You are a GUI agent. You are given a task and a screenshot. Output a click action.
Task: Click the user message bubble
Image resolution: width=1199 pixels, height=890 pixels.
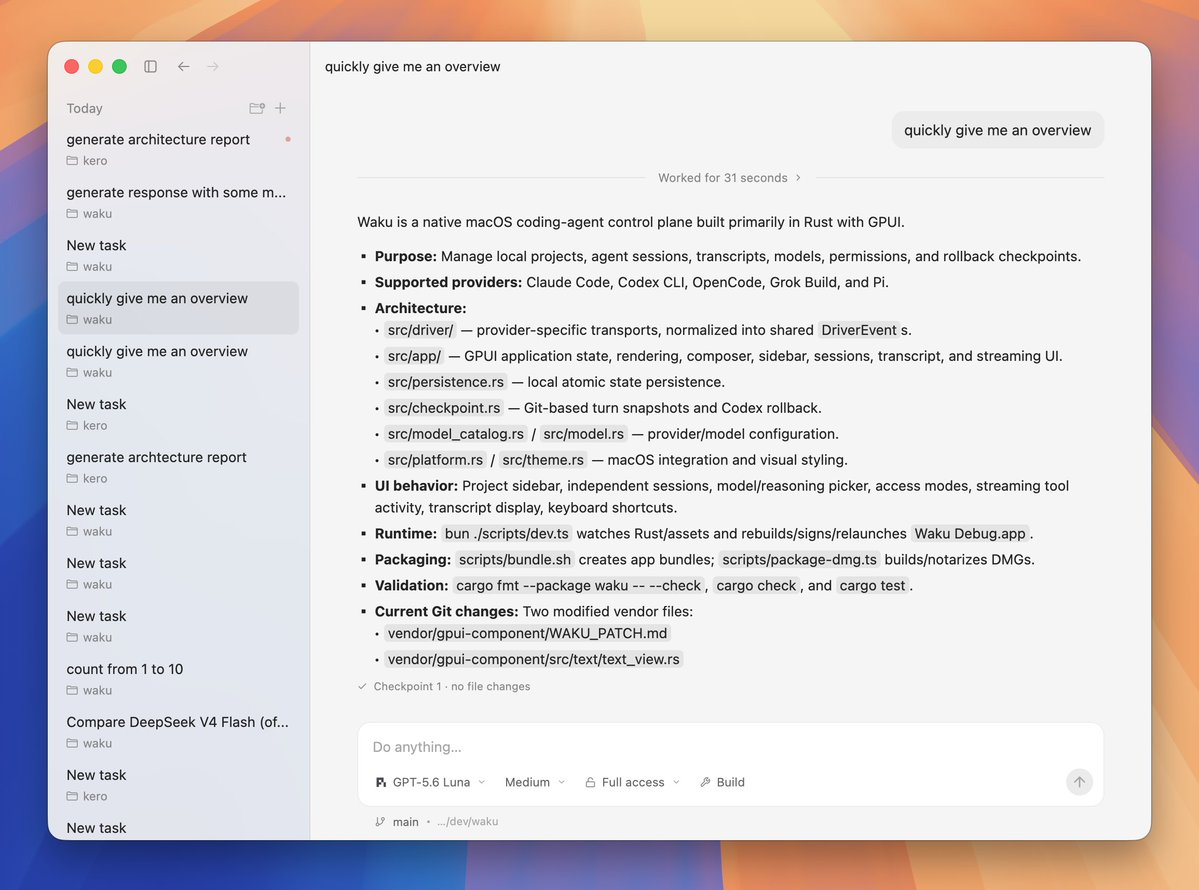997,130
